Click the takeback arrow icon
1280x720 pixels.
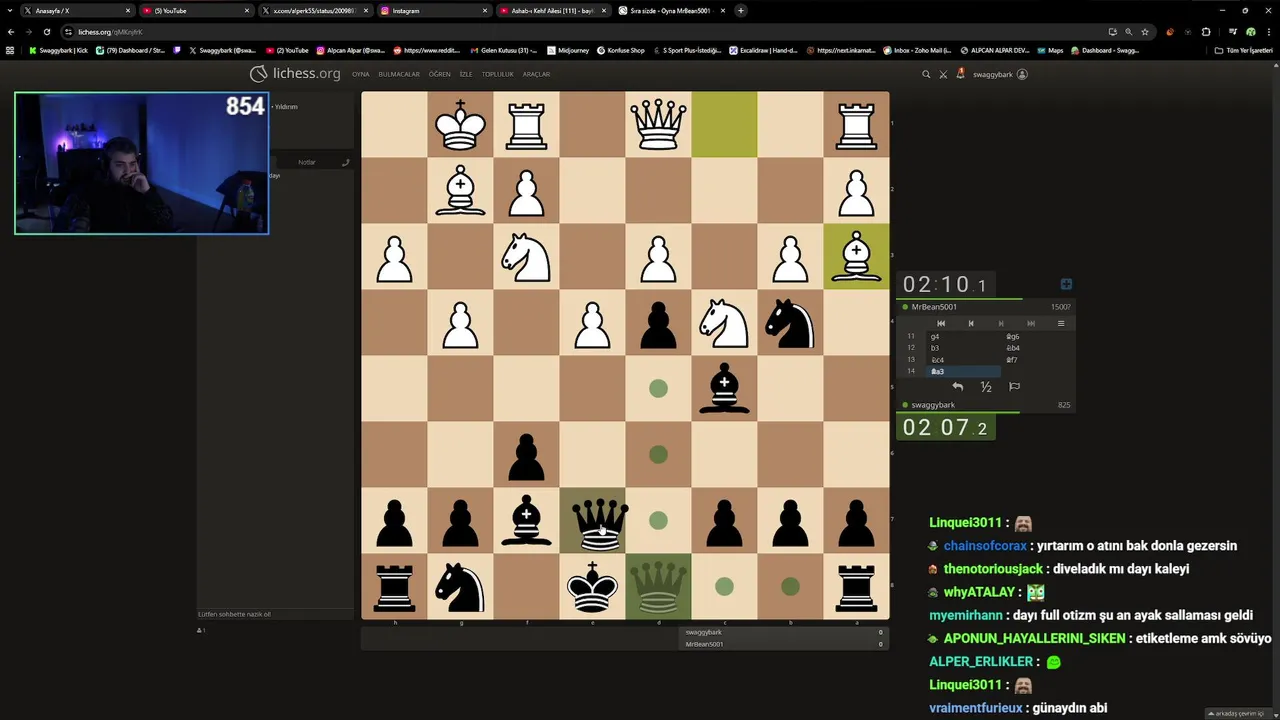957,387
